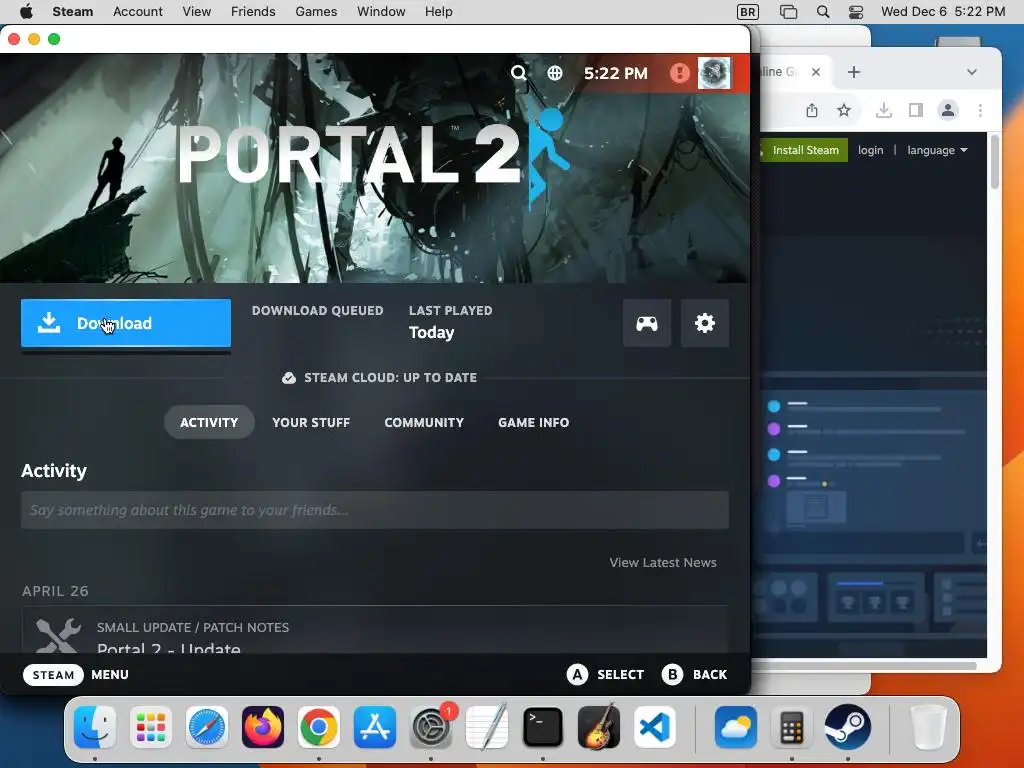Viewport: 1024px width, 768px height.
Task: Open the View menu
Action: tap(197, 11)
